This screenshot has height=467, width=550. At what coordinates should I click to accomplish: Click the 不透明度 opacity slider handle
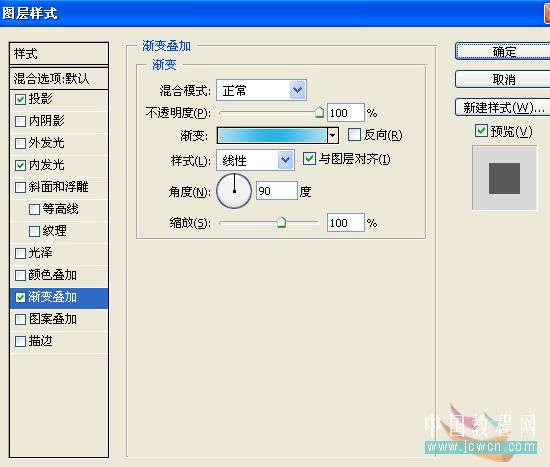click(x=319, y=113)
